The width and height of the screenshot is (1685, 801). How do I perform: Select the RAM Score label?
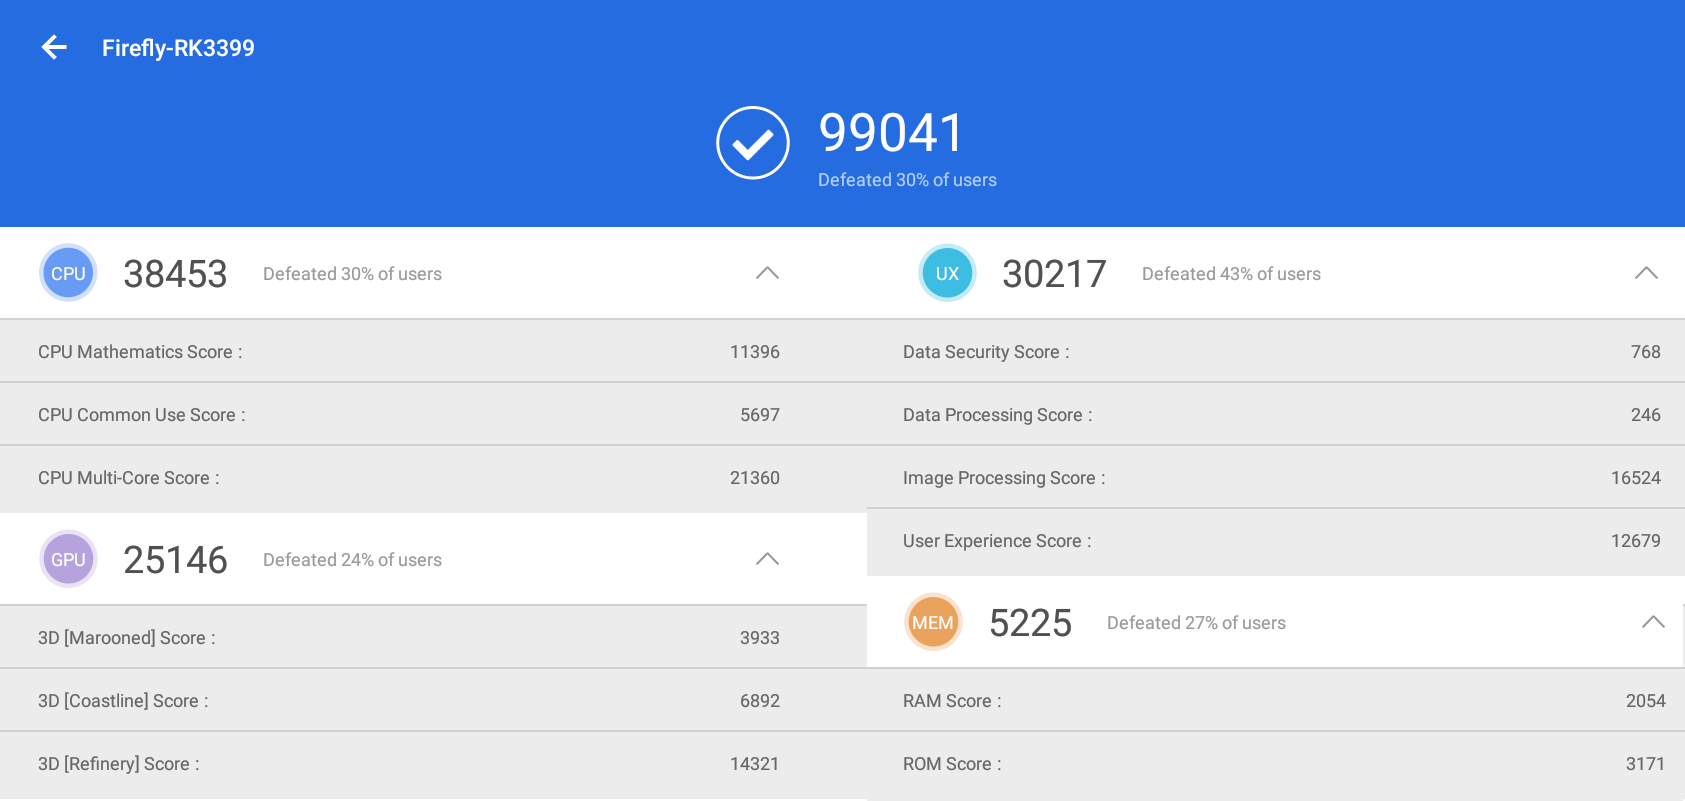coord(952,701)
